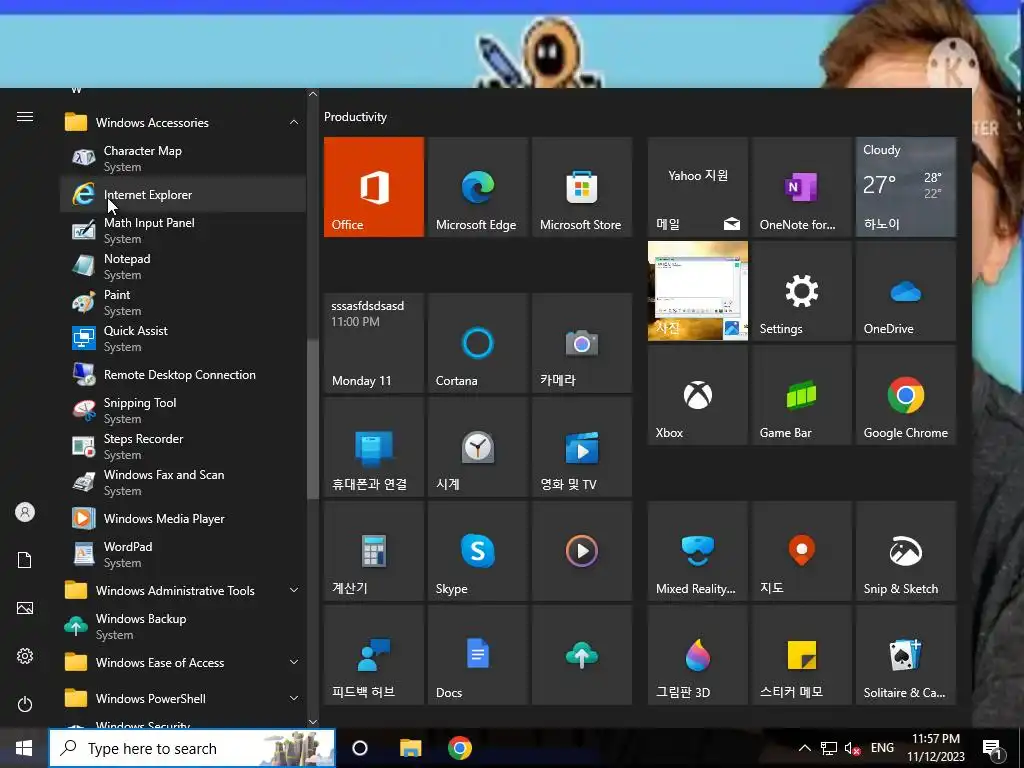Expand the start menu hamburger navigation
This screenshot has width=1024, height=768.
coord(25,116)
